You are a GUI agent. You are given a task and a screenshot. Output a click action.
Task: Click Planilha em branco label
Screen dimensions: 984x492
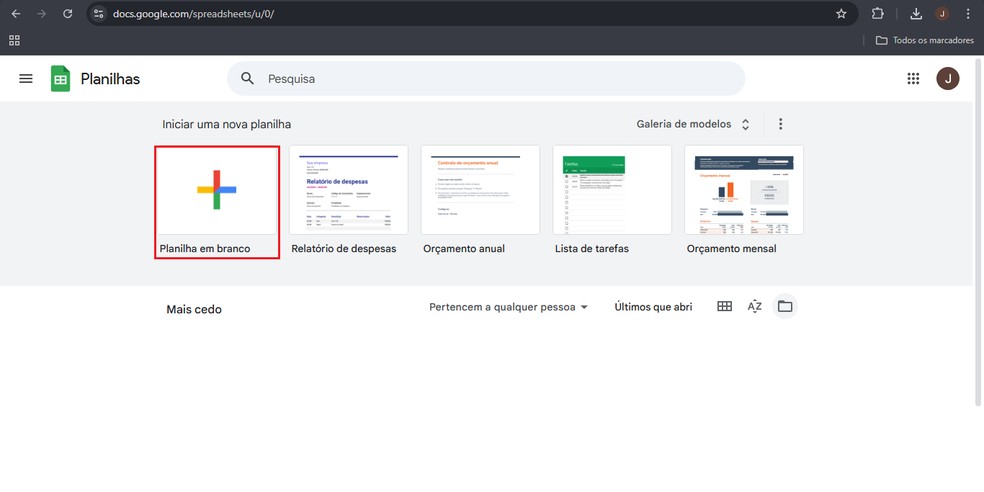(x=205, y=249)
